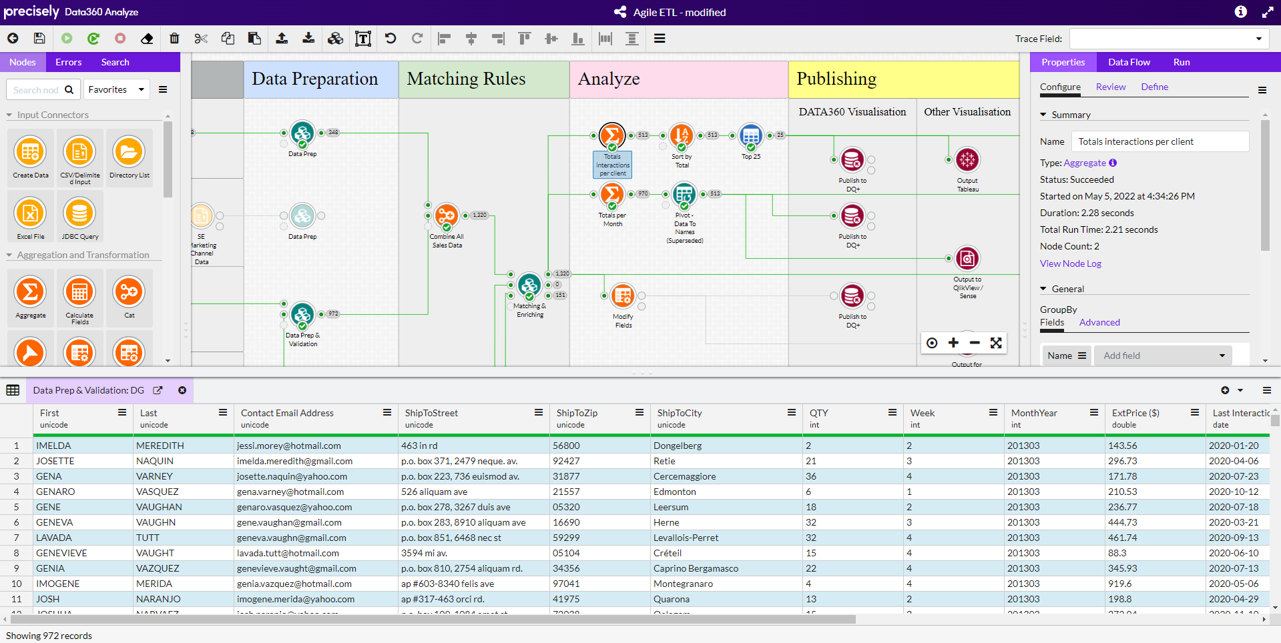
Task: Click the green Run play icon
Action: point(67,39)
